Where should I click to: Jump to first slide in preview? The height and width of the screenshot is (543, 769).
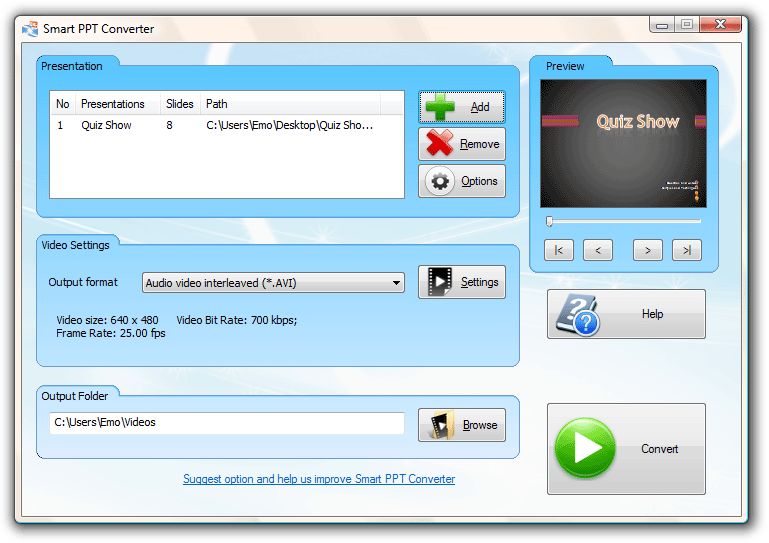(559, 250)
